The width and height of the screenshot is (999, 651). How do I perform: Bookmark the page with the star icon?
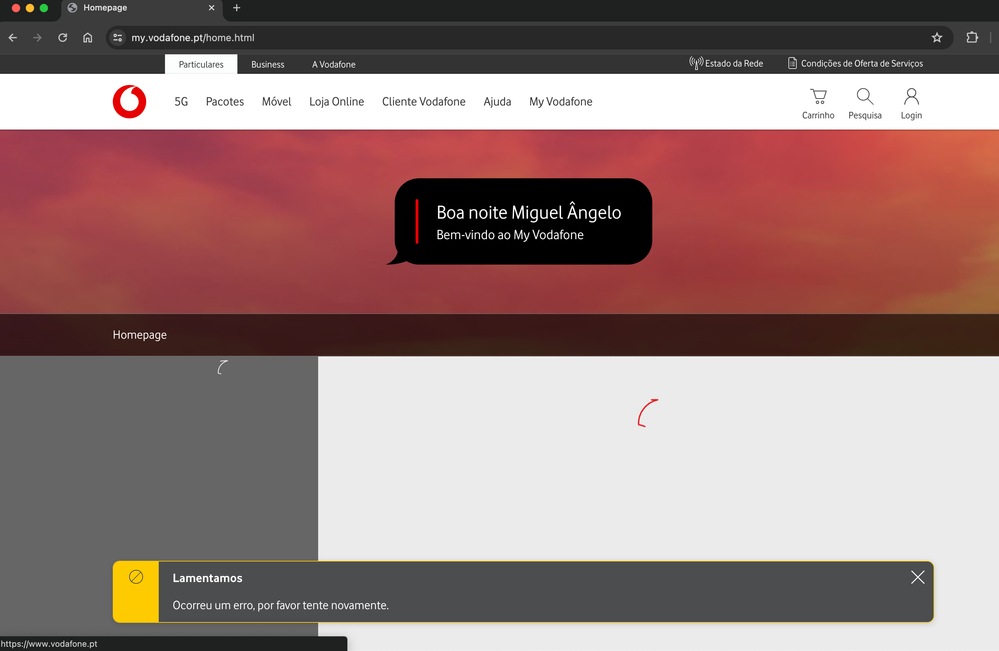(x=936, y=37)
